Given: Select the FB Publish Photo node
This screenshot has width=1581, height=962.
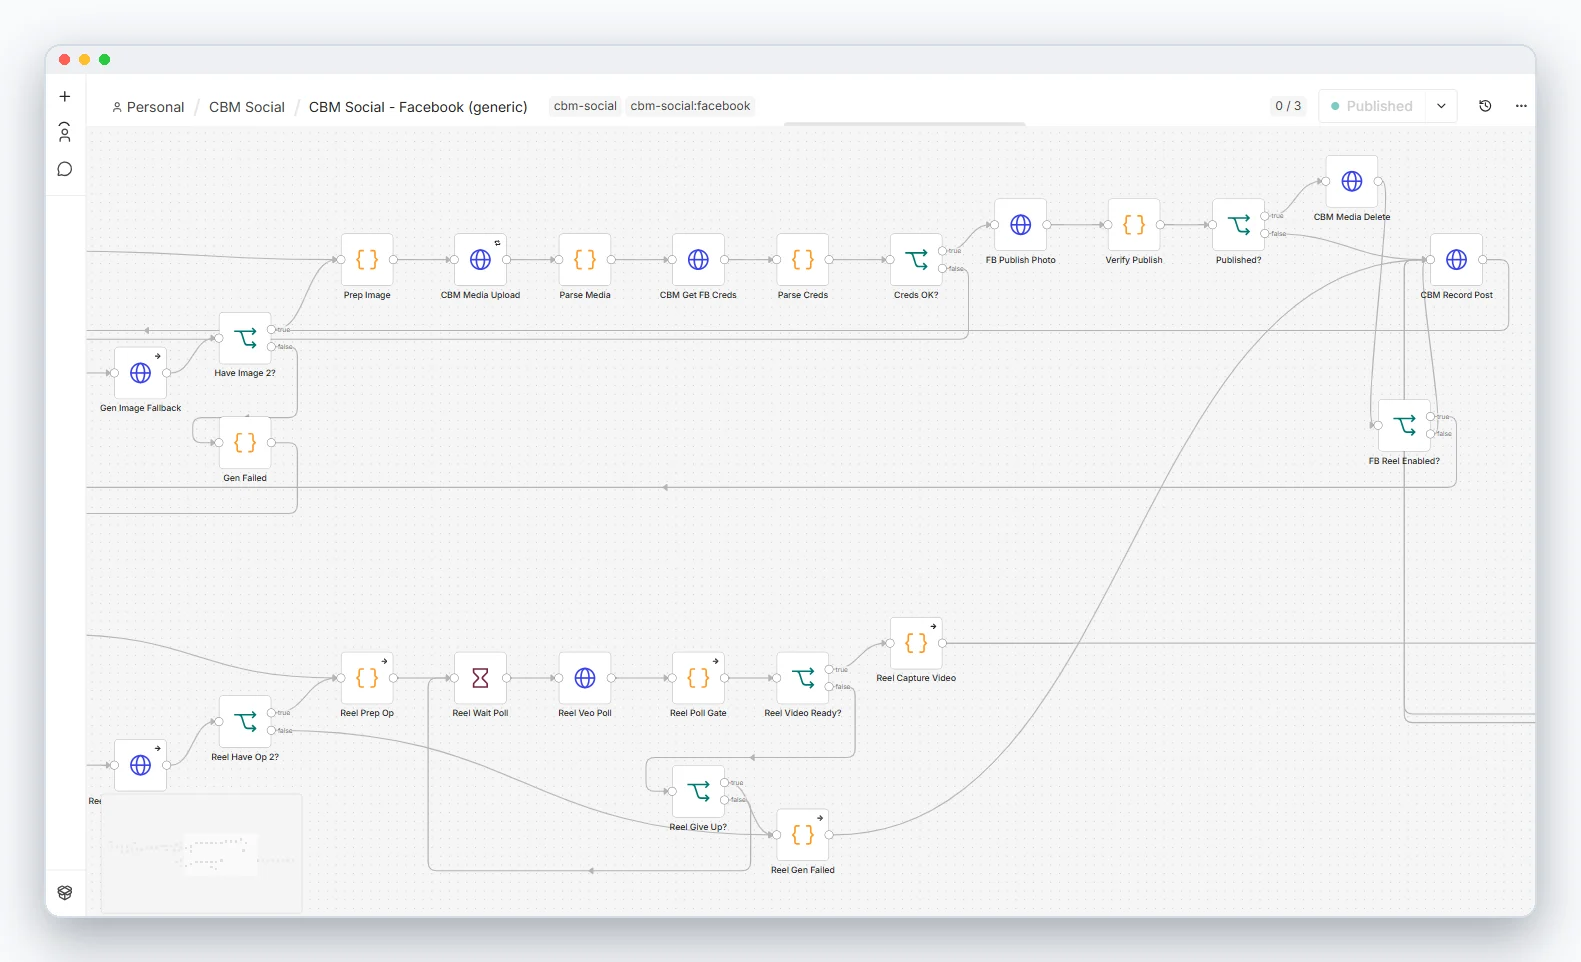Looking at the screenshot, I should click(x=1020, y=225).
